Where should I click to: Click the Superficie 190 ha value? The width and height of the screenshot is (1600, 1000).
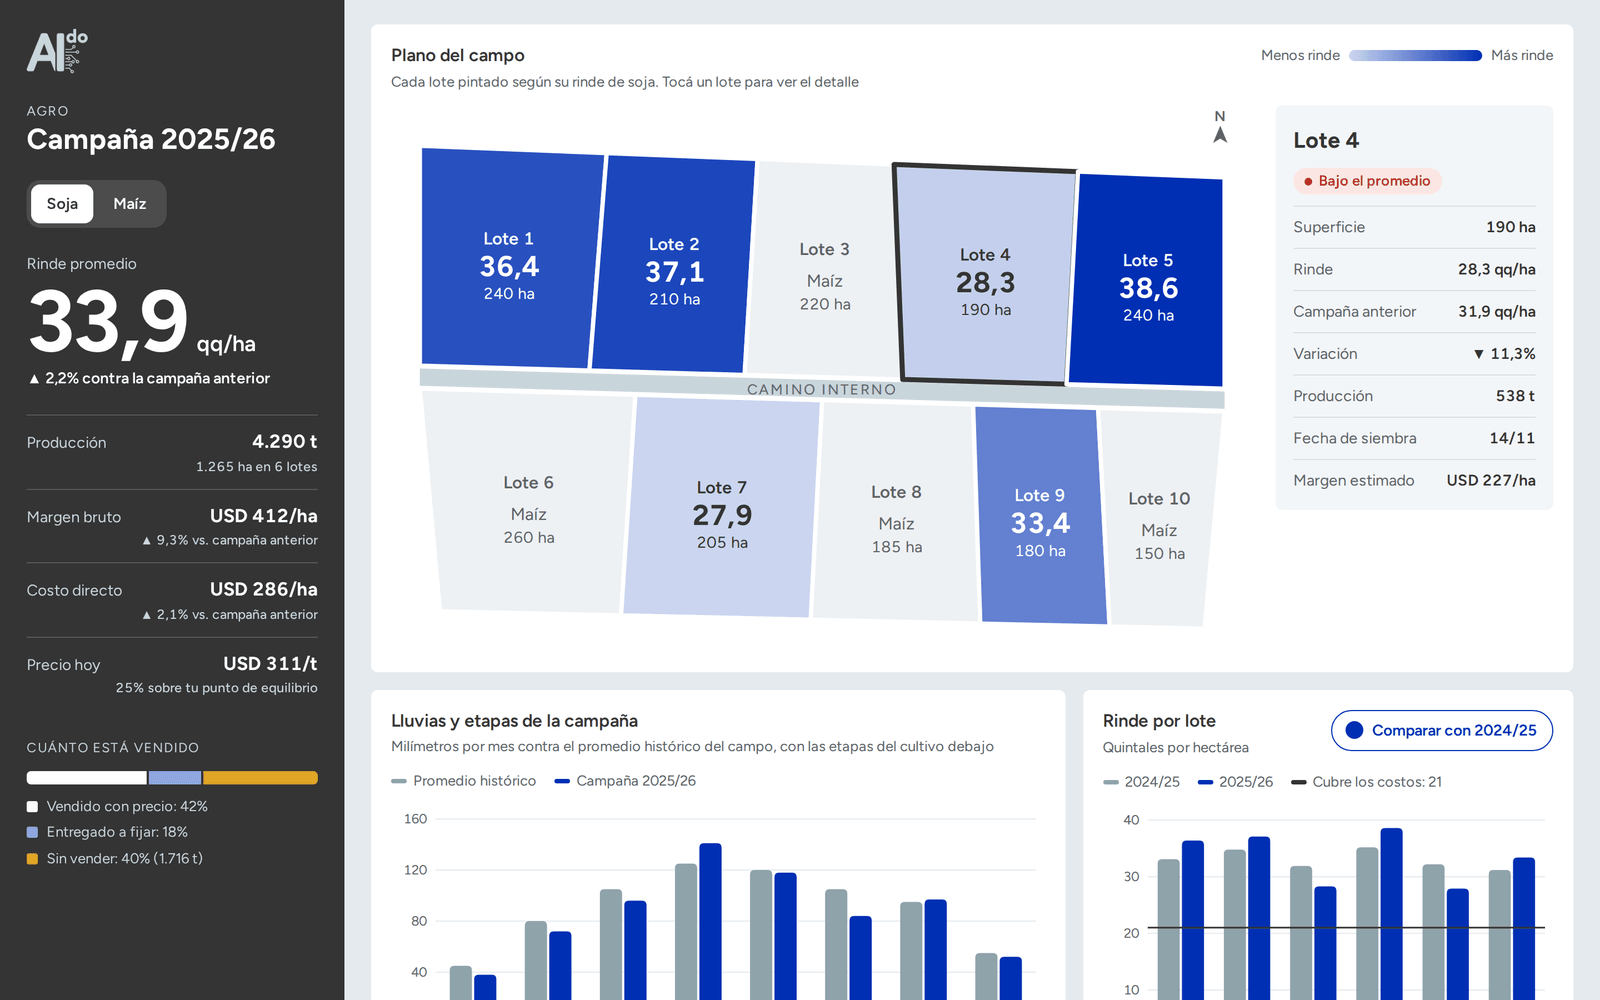pyautogui.click(x=1511, y=227)
